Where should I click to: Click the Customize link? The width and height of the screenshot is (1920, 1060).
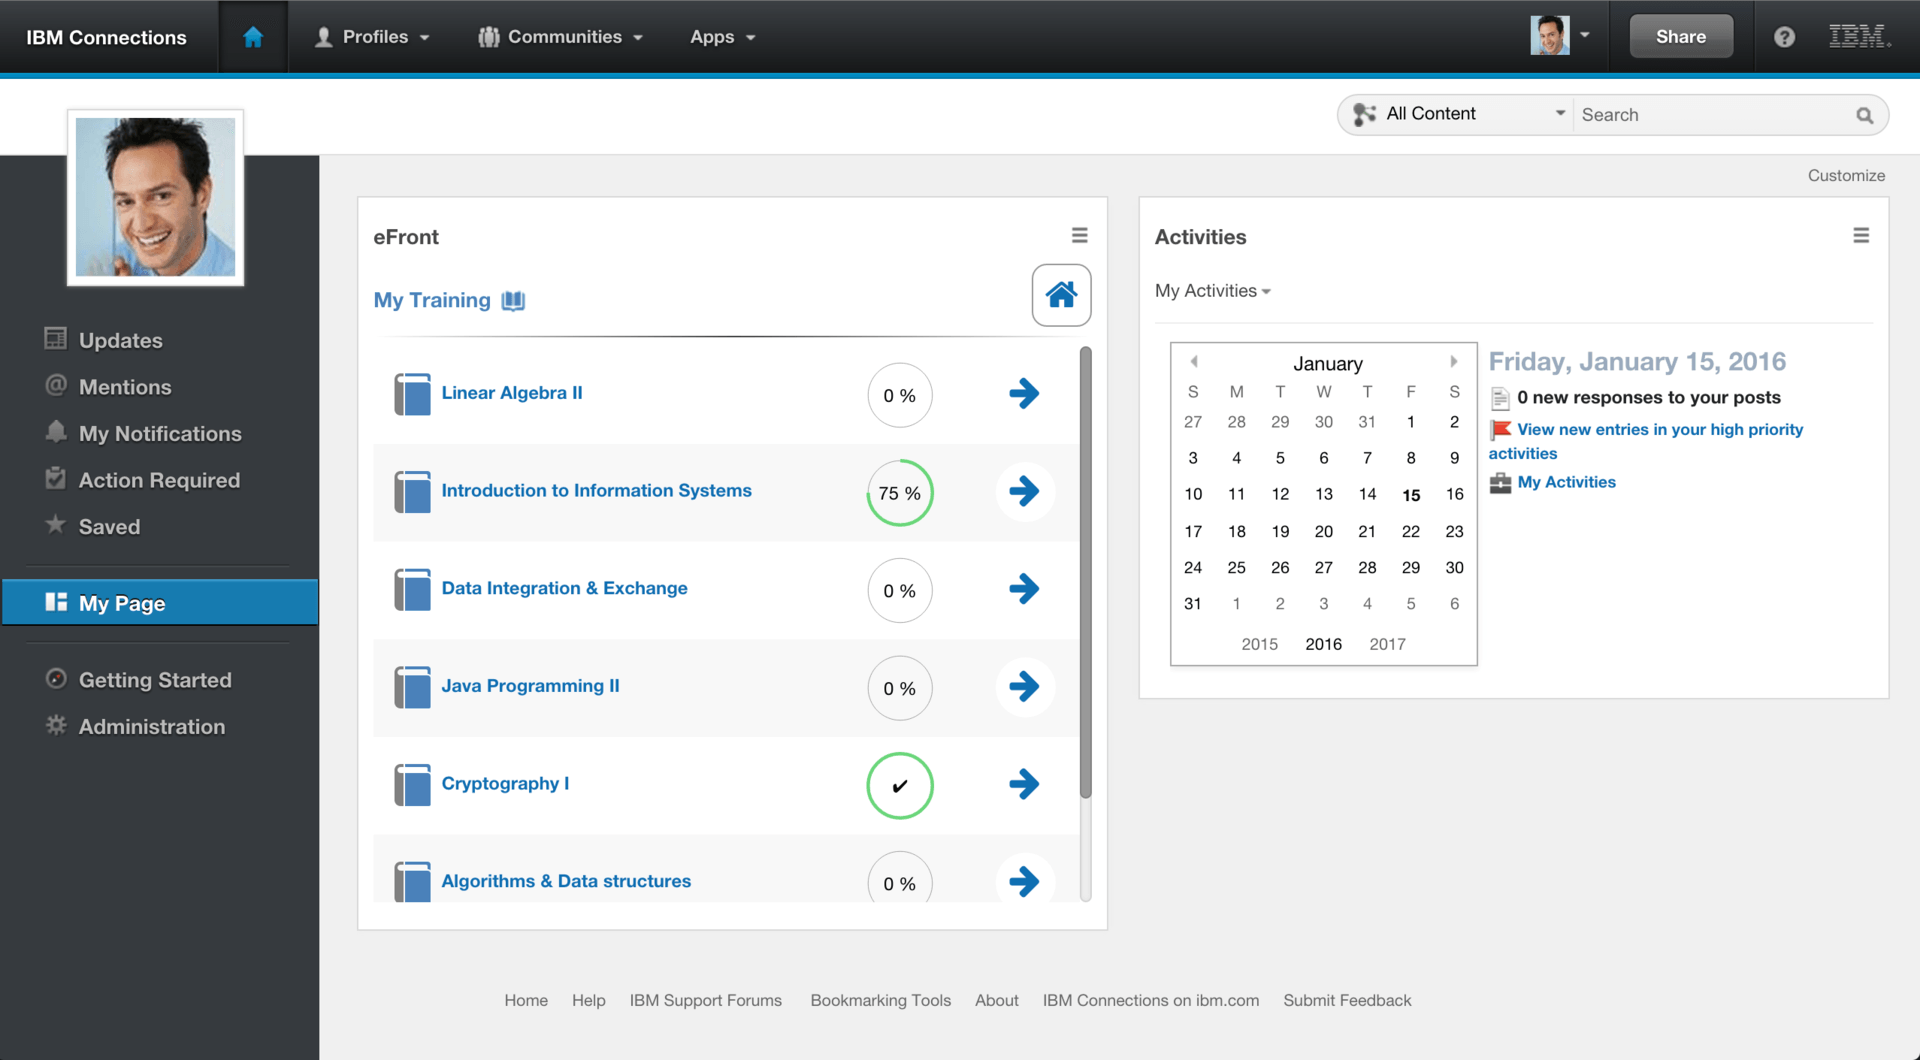pos(1846,176)
